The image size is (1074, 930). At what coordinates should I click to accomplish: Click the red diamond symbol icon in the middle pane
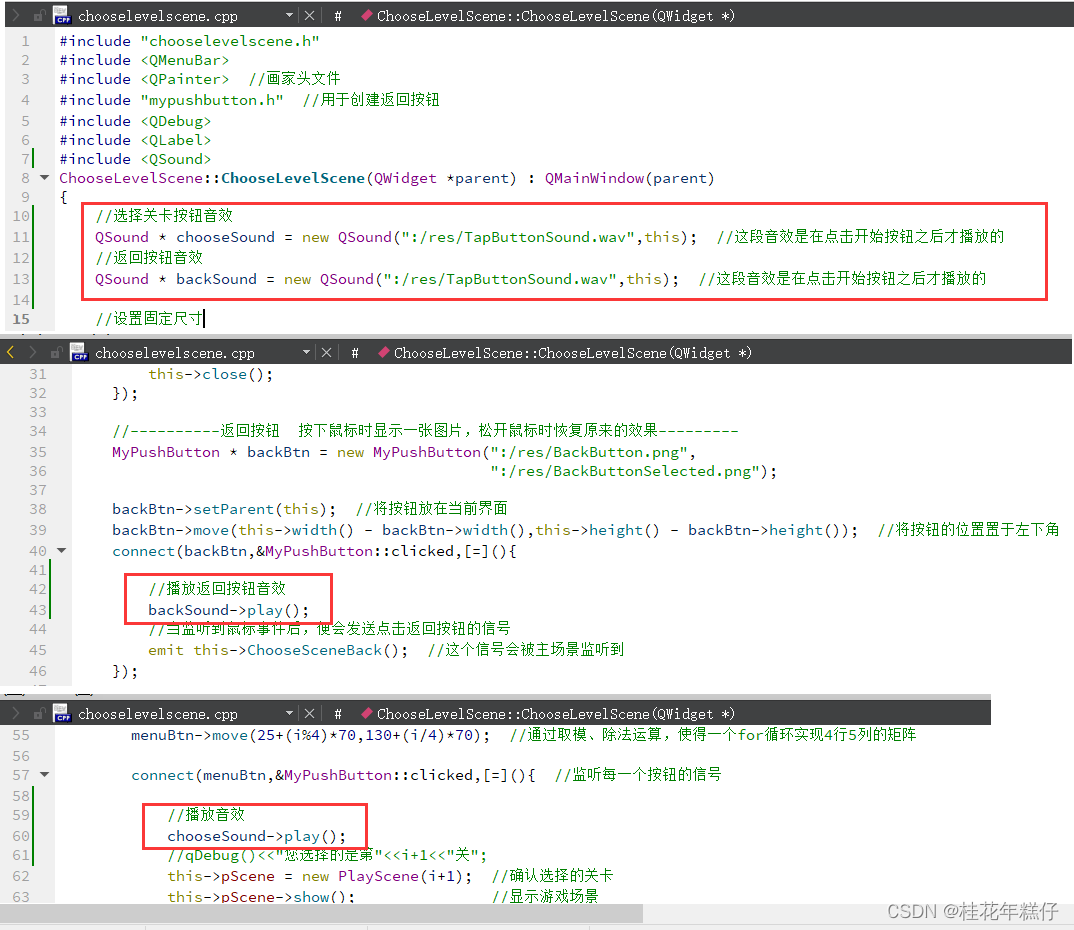[x=384, y=352]
